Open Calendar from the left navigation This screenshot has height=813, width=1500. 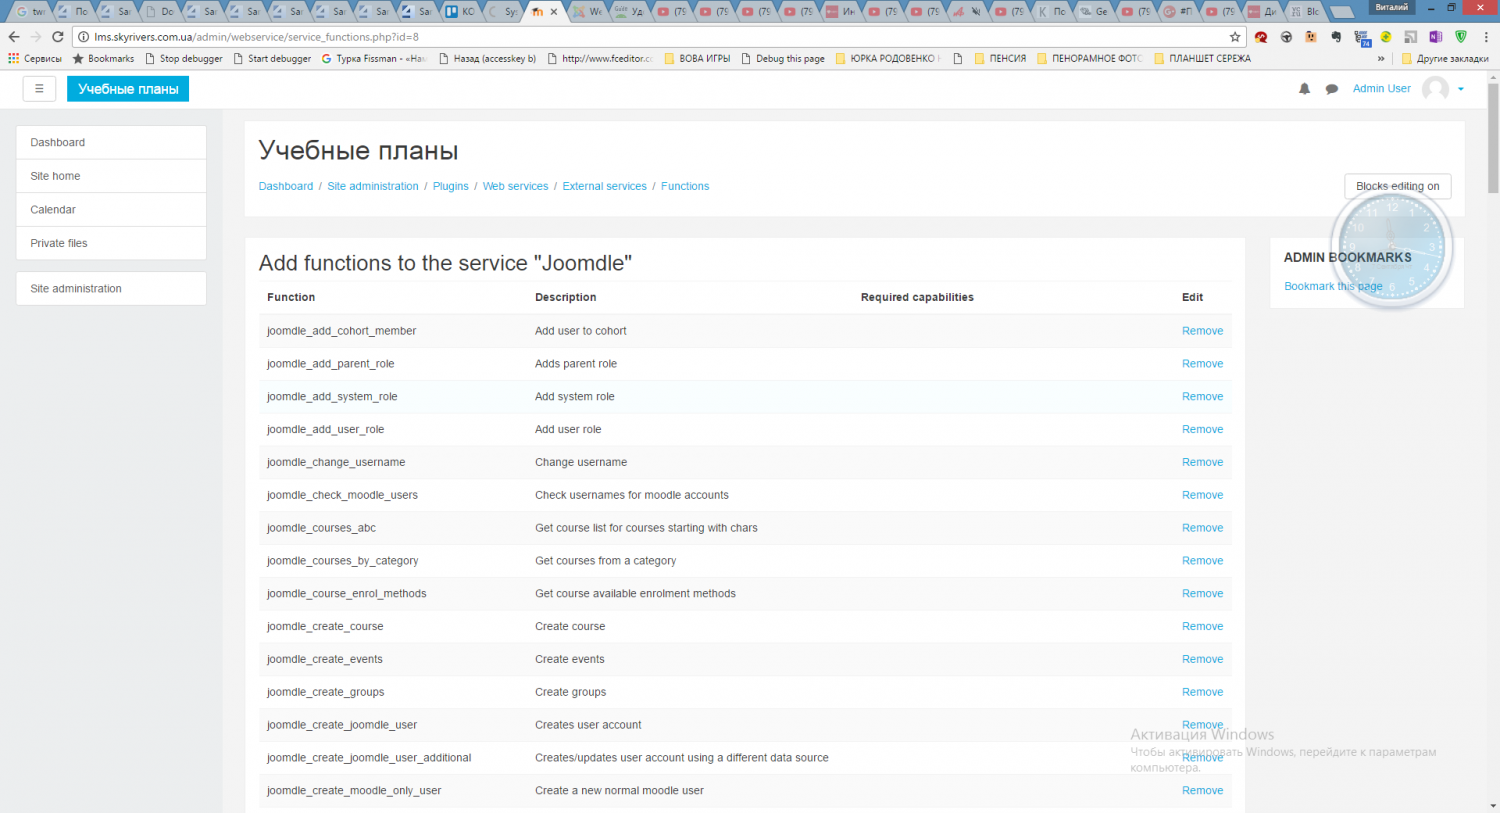coord(53,210)
